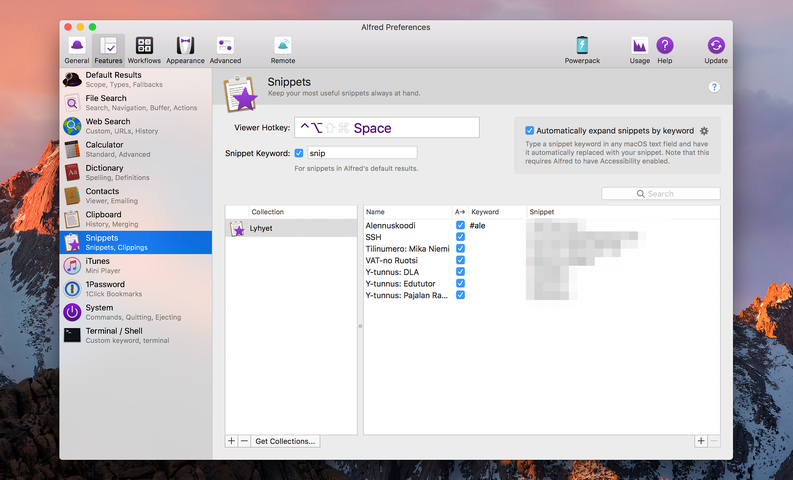Image resolution: width=793 pixels, height=480 pixels.
Task: Toggle auto-expand for Y-tunnus: Pajalan Ra...
Action: pyautogui.click(x=460, y=295)
